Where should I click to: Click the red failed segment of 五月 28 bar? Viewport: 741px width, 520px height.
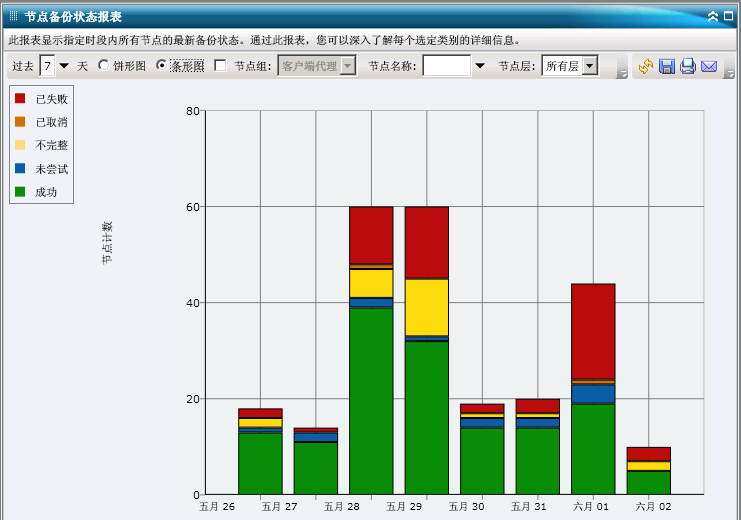point(371,235)
